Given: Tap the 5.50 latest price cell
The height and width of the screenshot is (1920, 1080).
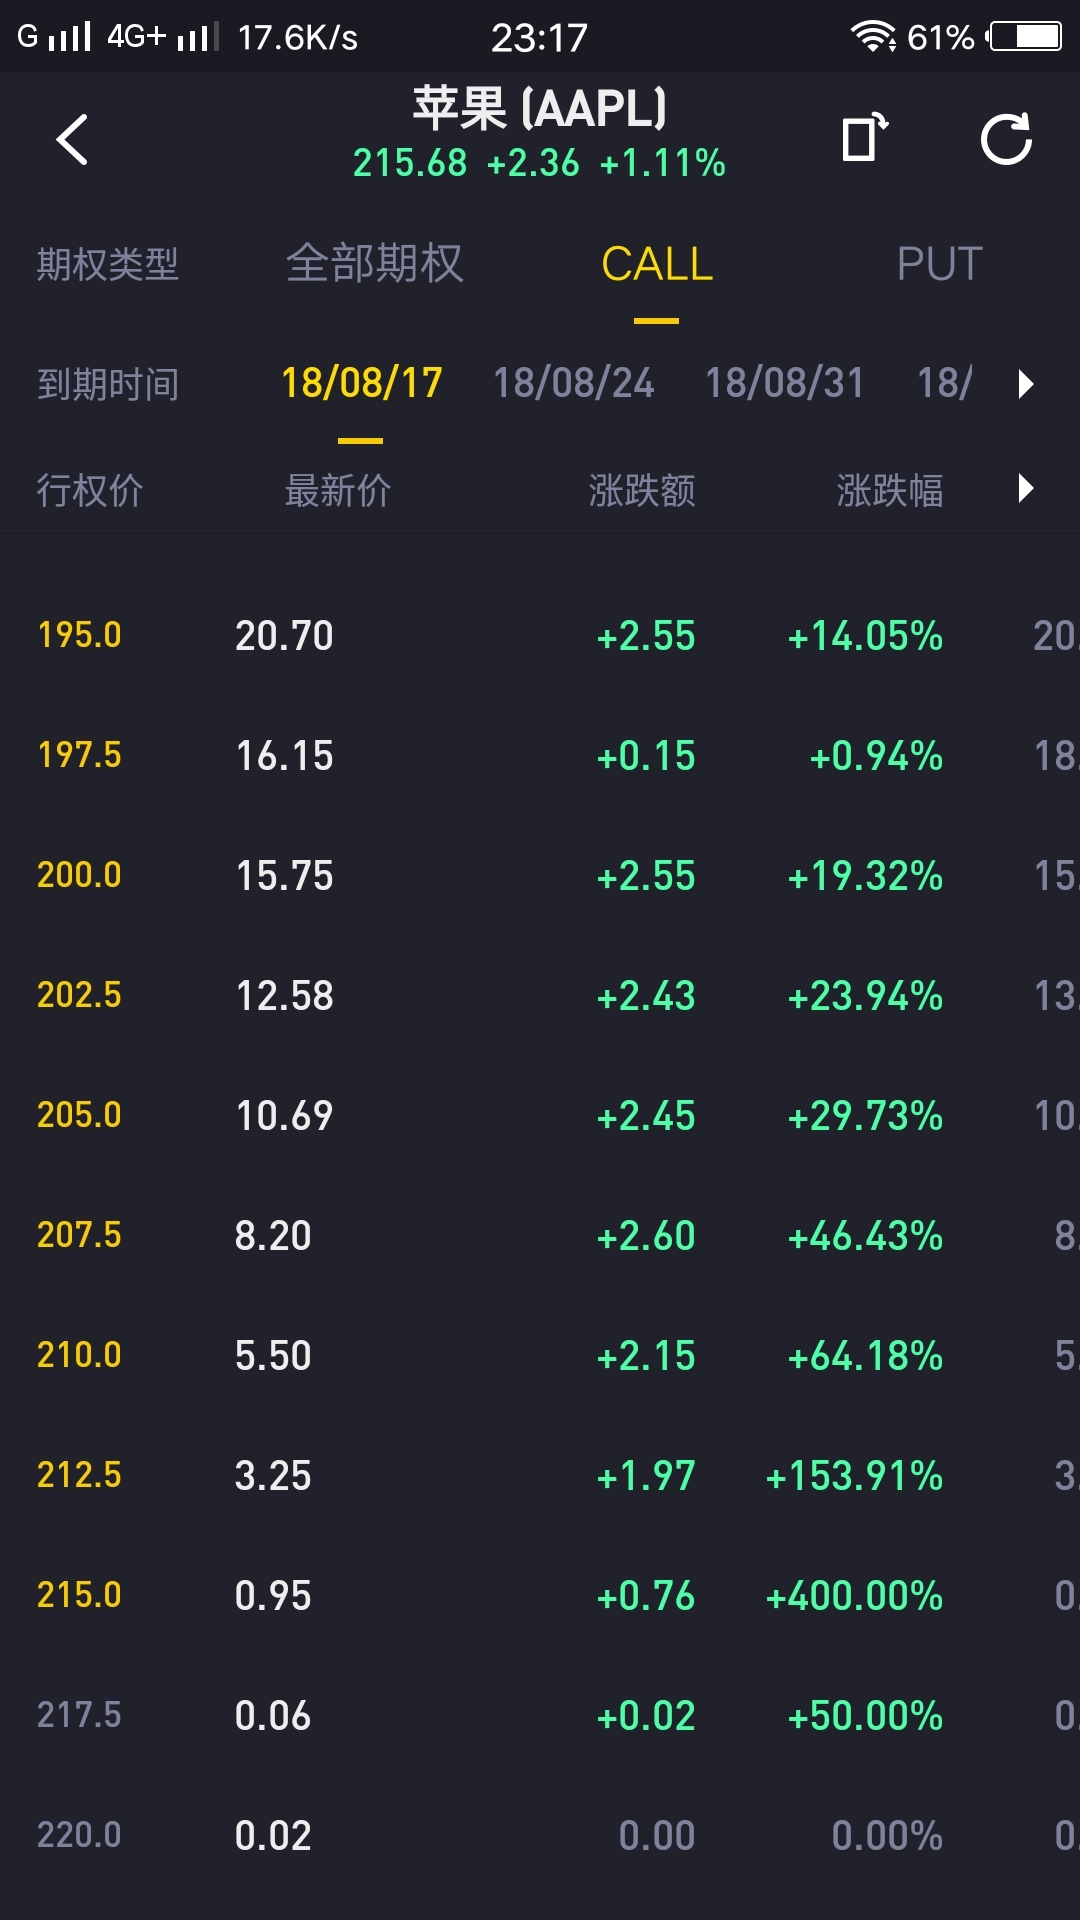Looking at the screenshot, I should (273, 1356).
